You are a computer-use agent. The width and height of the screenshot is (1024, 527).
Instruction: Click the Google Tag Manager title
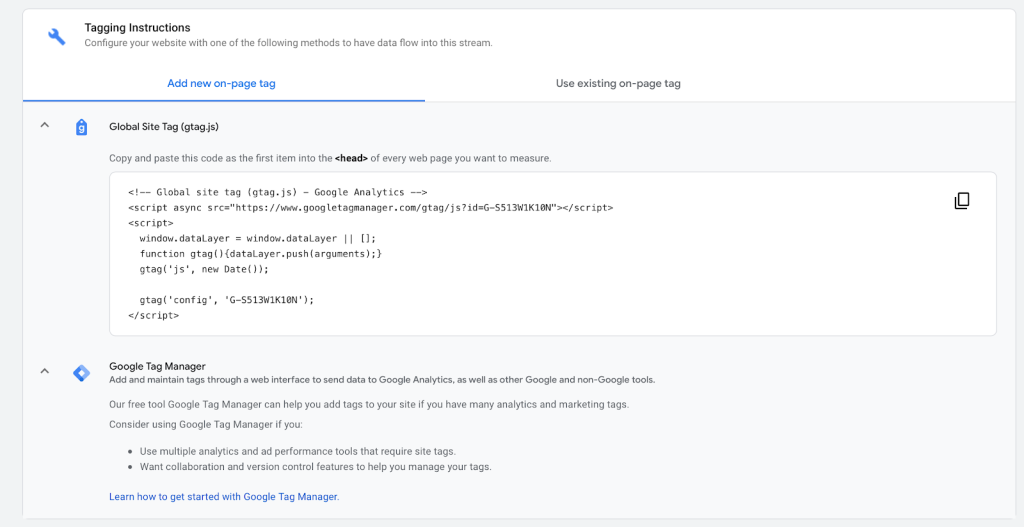157,366
